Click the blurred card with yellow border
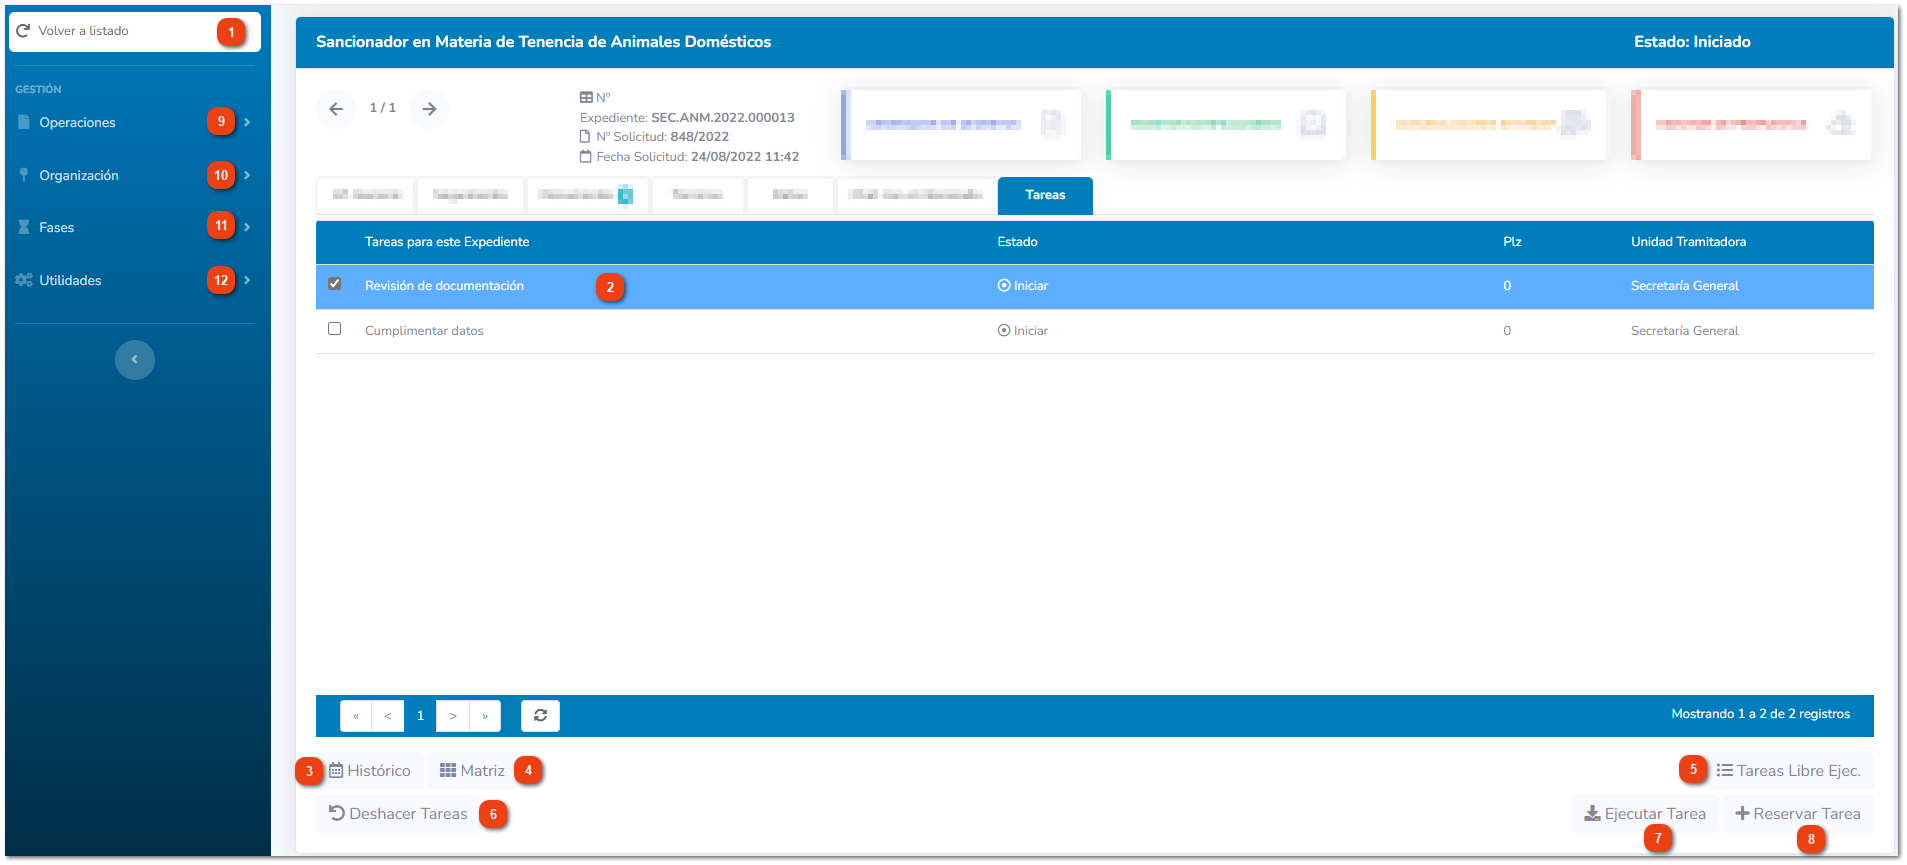This screenshot has width=1907, height=865. point(1489,125)
